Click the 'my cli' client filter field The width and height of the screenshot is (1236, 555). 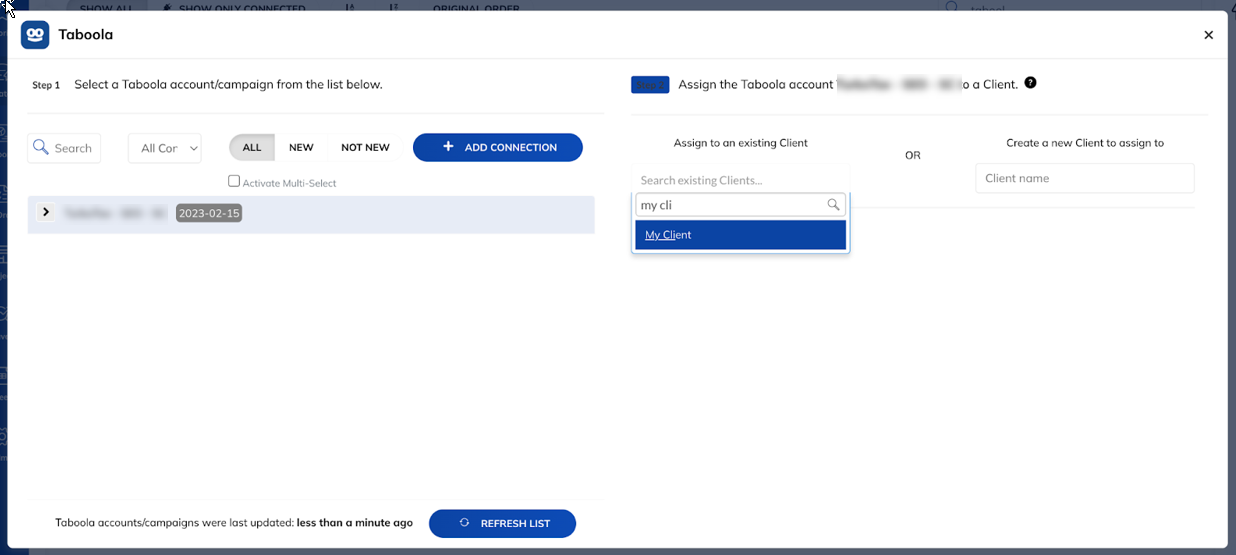pos(741,205)
